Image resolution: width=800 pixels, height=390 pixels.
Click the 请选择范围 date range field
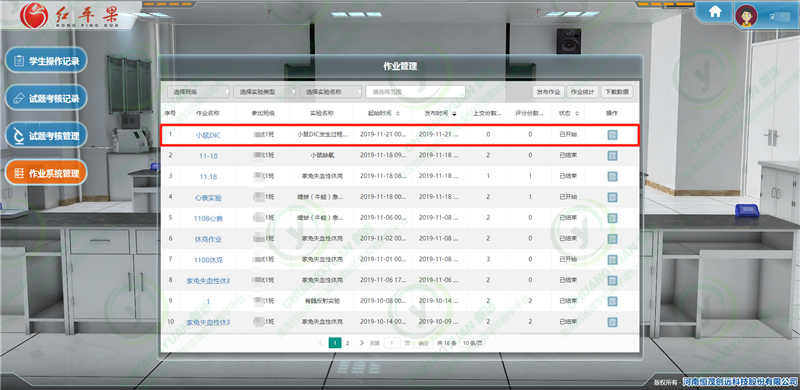(415, 92)
